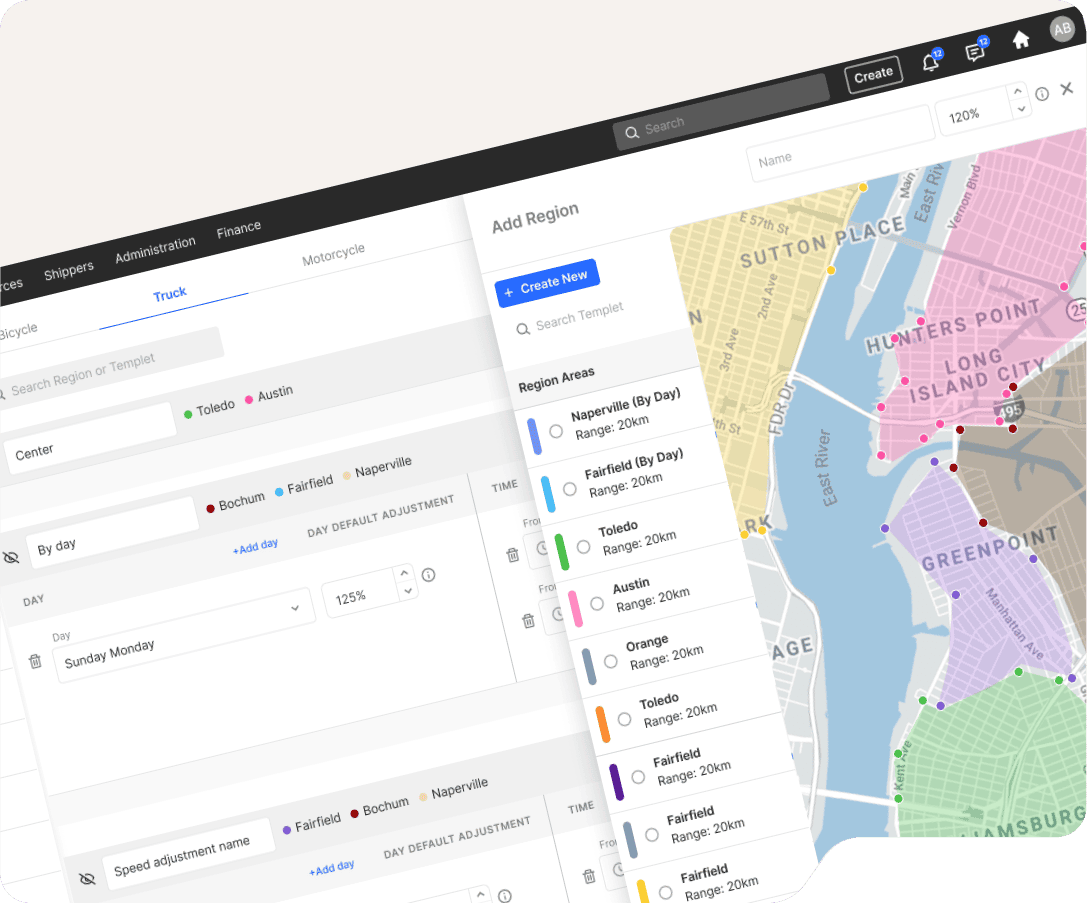Viewport: 1087px width, 903px height.
Task: Click the green Toledo color bar
Action: click(x=562, y=552)
